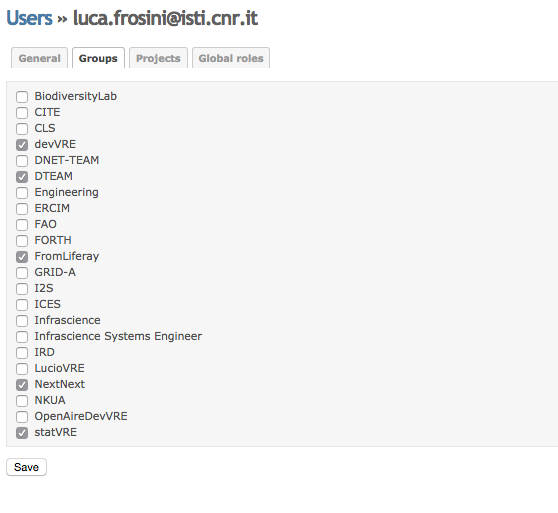
Task: Go to the Users breadcrumb link
Action: (x=30, y=18)
